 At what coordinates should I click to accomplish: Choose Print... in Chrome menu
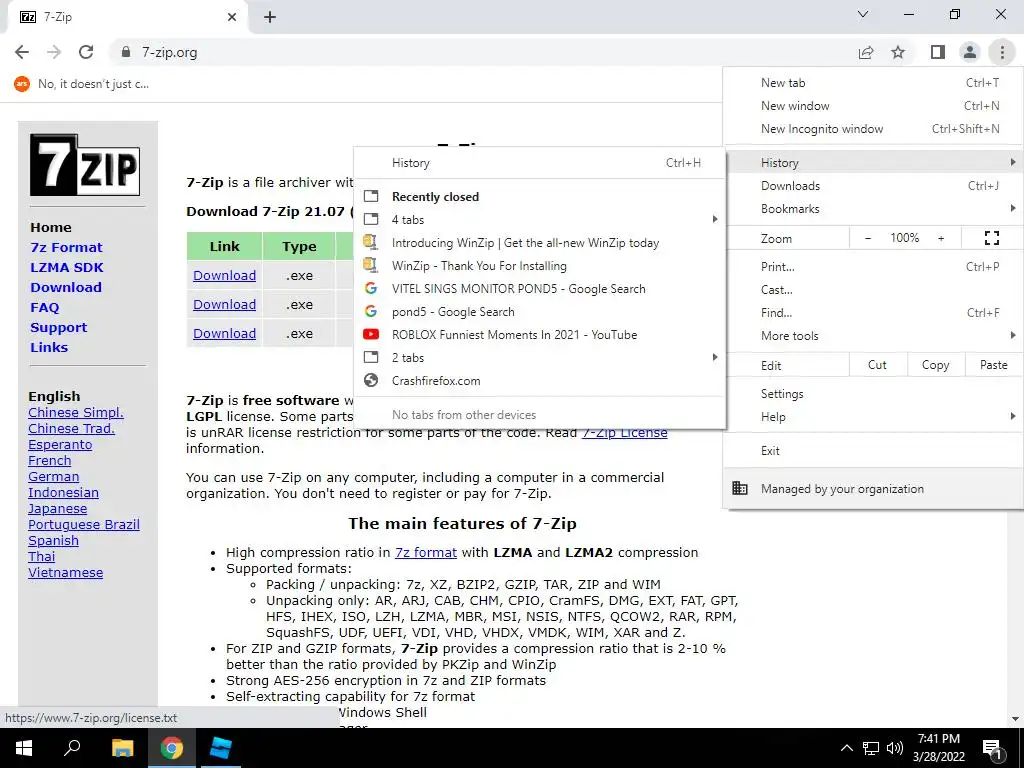[x=873, y=266]
